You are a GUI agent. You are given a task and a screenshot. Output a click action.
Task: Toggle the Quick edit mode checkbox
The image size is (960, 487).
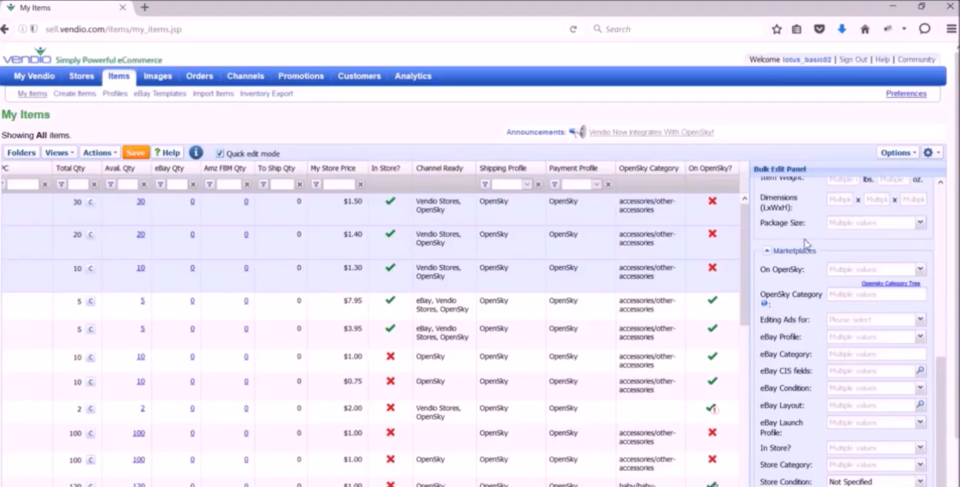coord(220,154)
